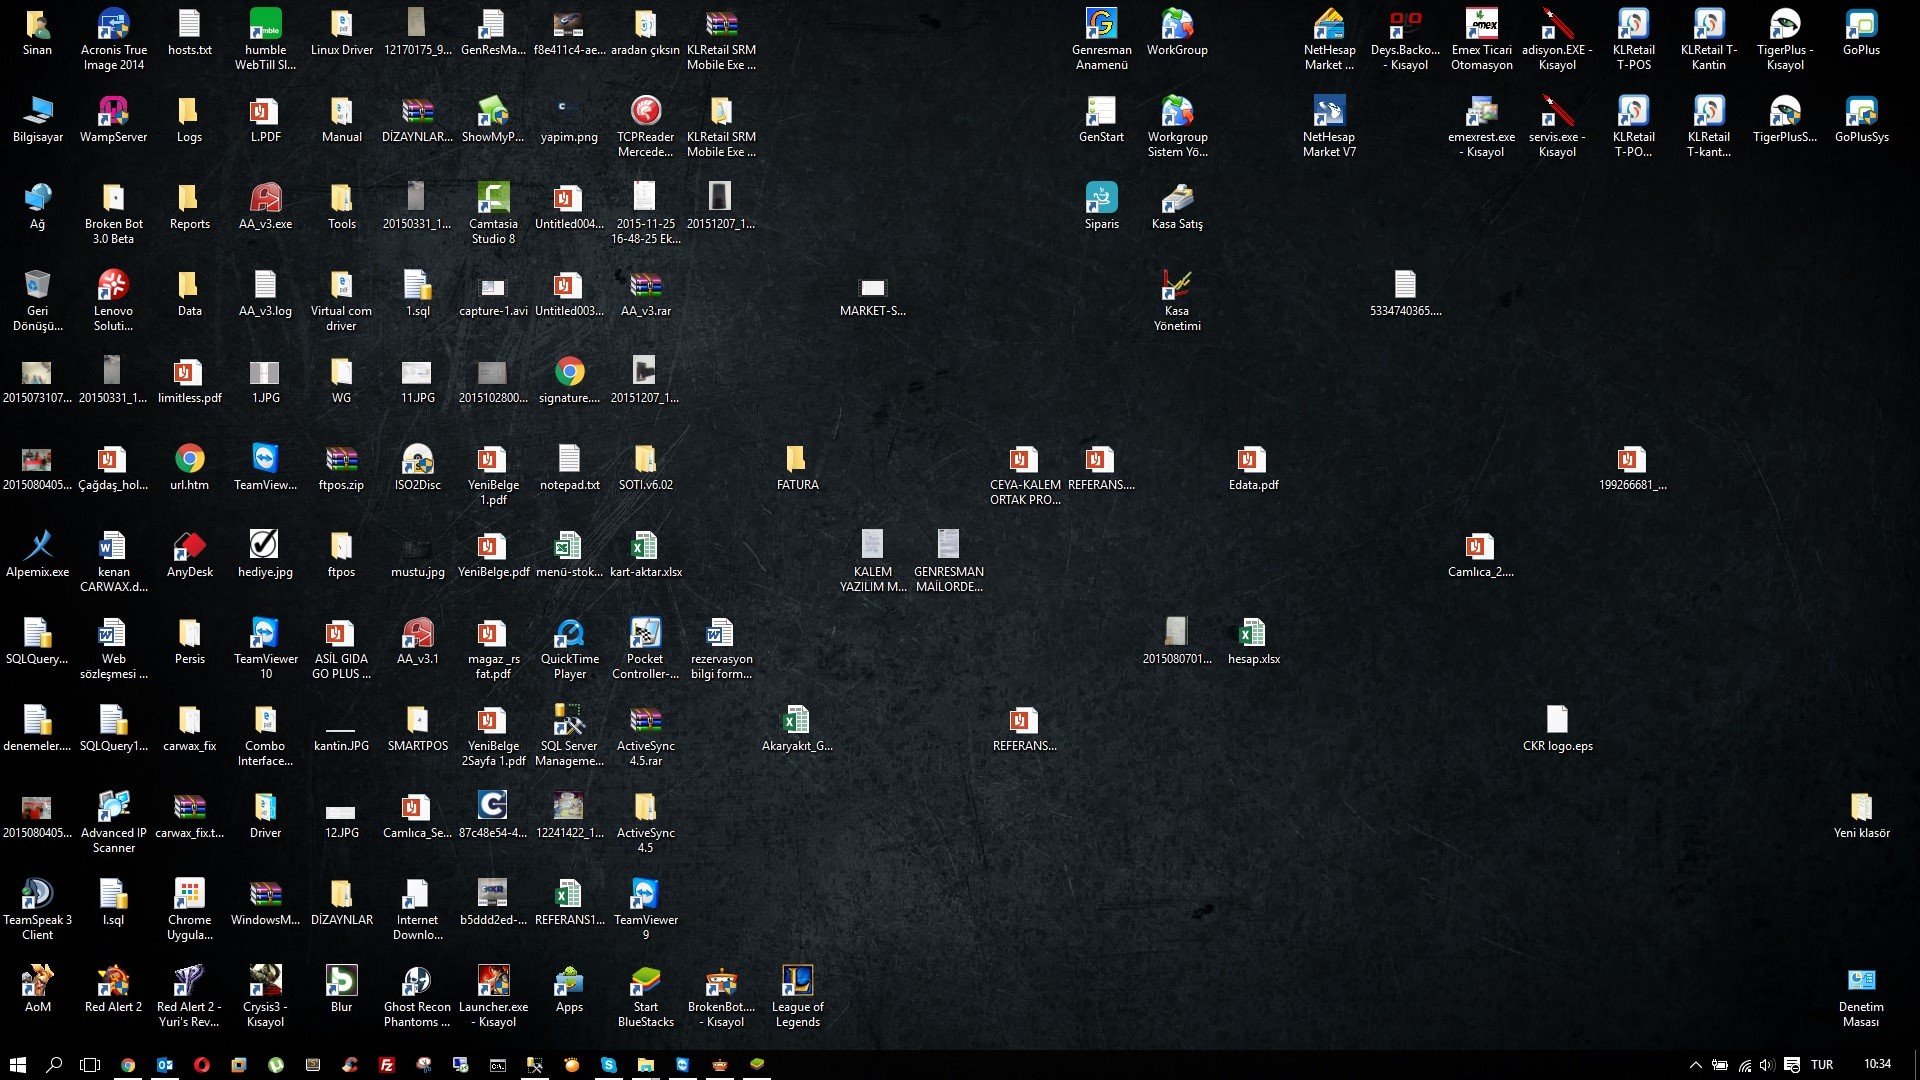
Task: Open hosts.txt text file
Action: click(189, 32)
